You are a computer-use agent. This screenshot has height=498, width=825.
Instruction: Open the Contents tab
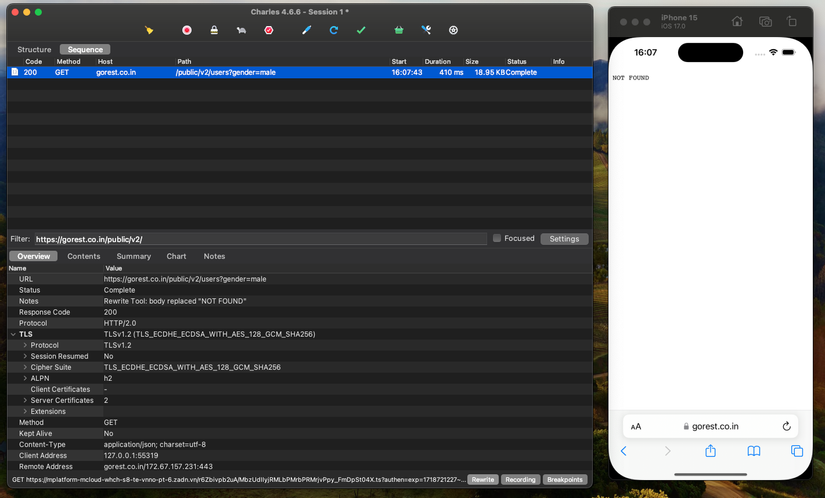[84, 256]
